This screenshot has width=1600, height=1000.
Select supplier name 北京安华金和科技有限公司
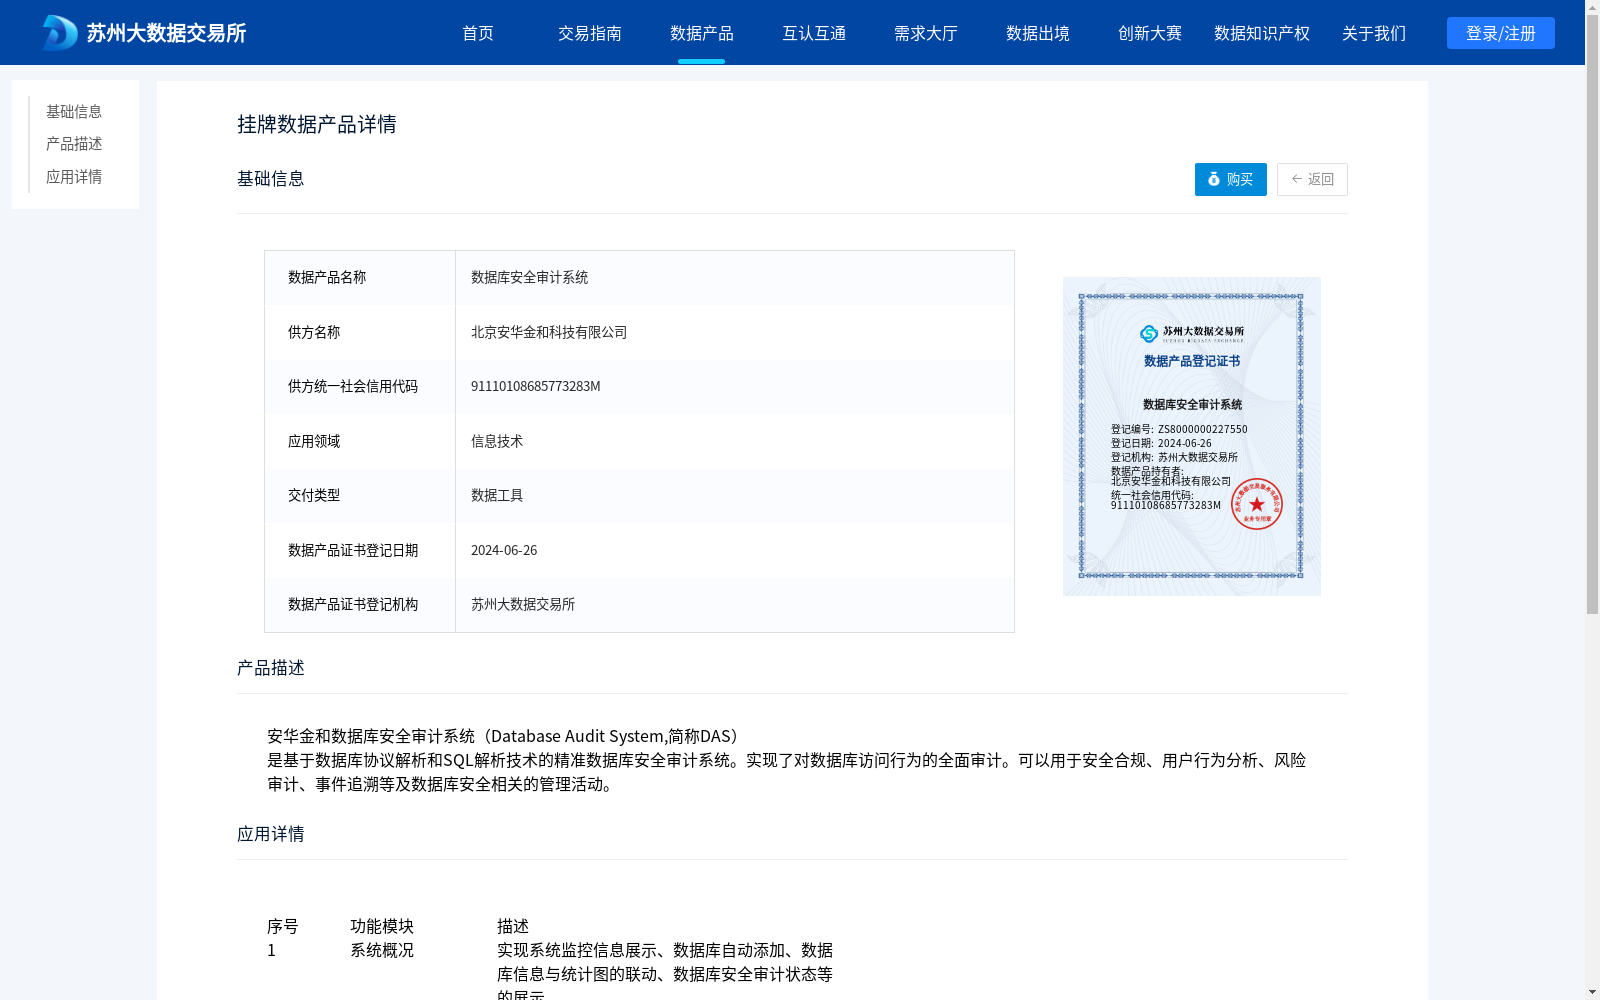tap(549, 332)
